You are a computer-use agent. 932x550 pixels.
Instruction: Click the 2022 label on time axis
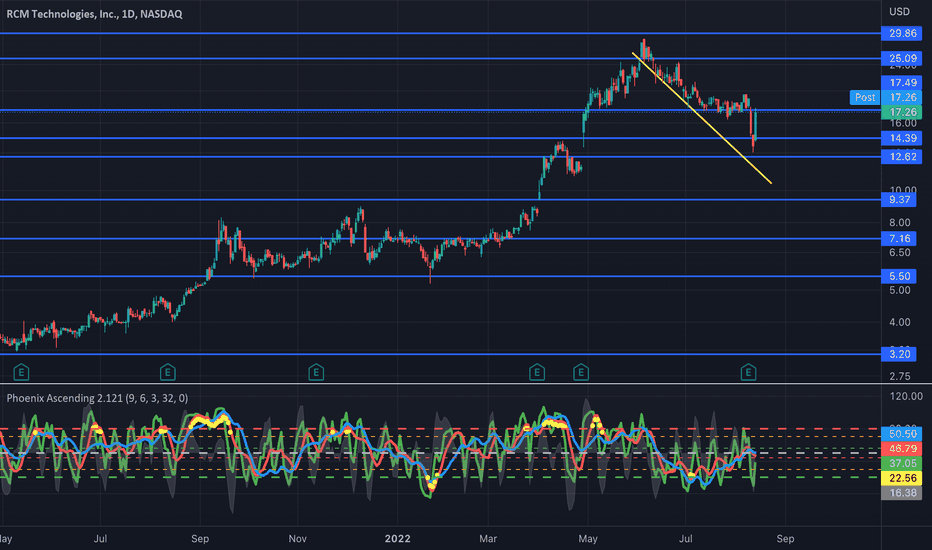pos(397,539)
